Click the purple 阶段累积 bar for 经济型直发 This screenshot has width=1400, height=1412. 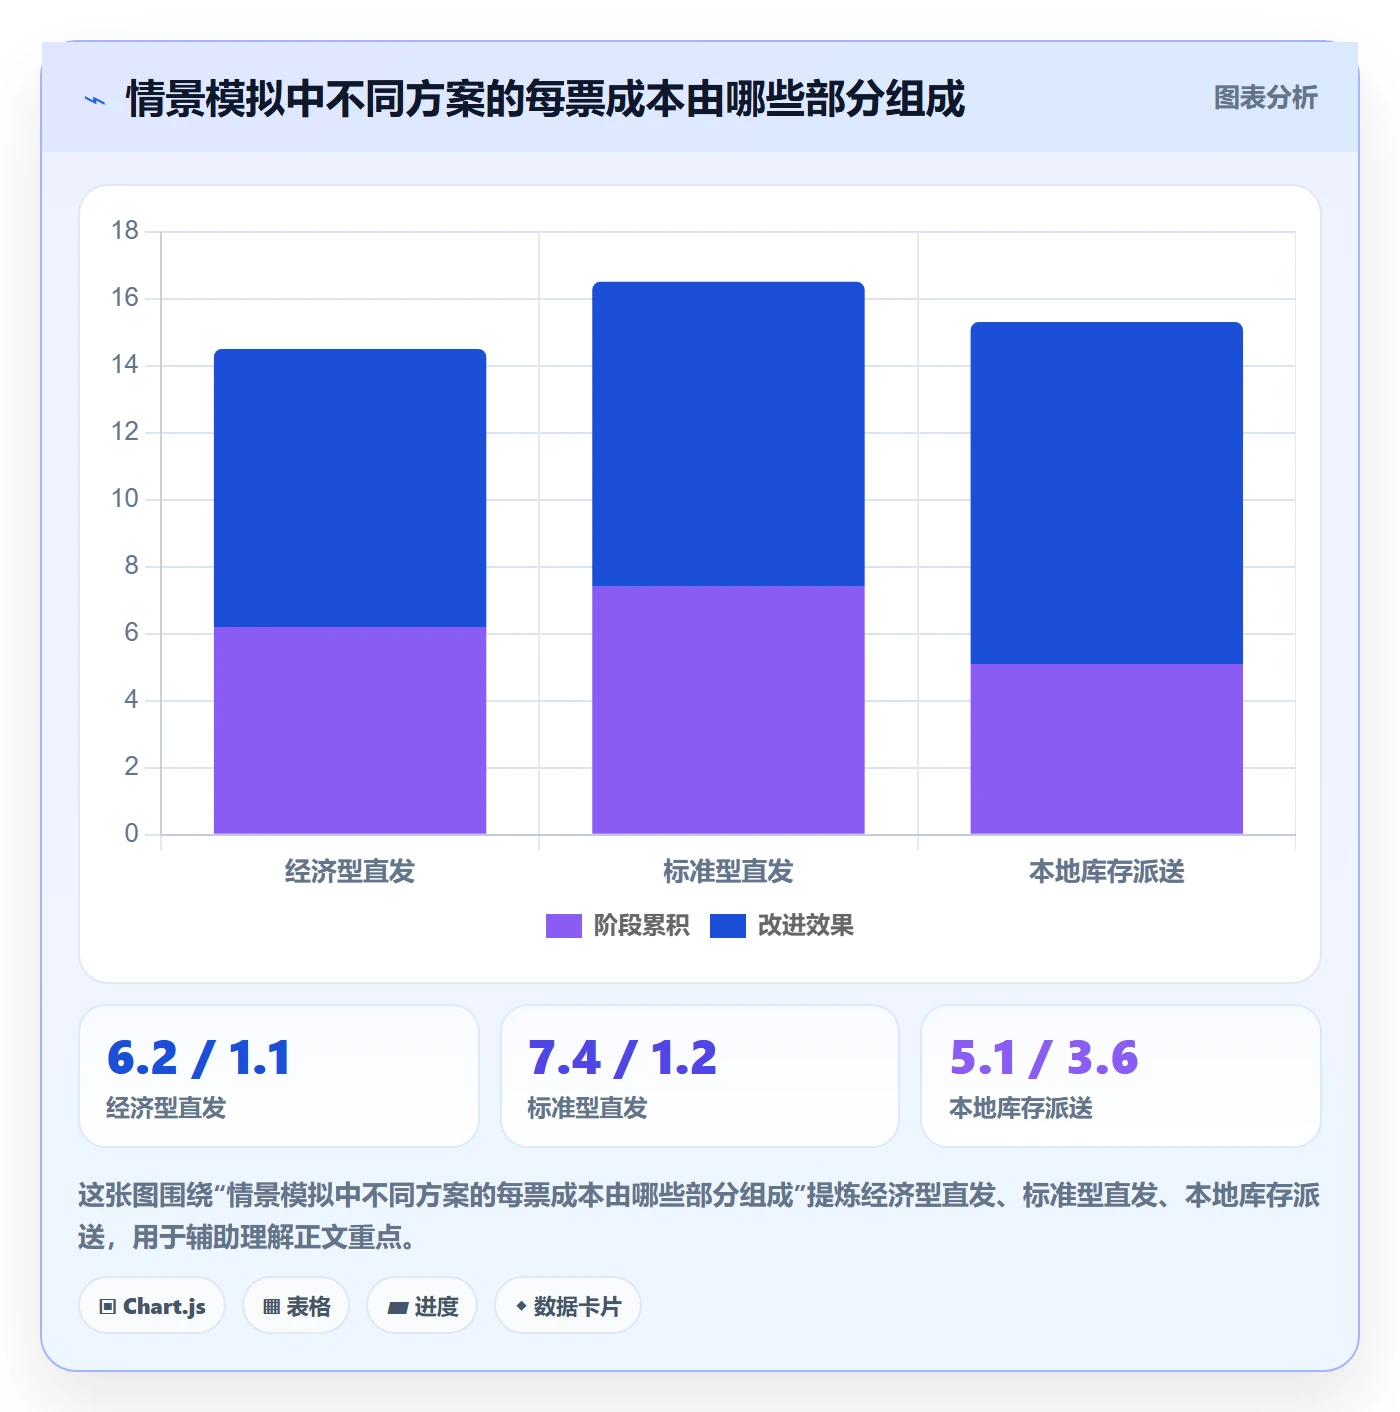(350, 730)
